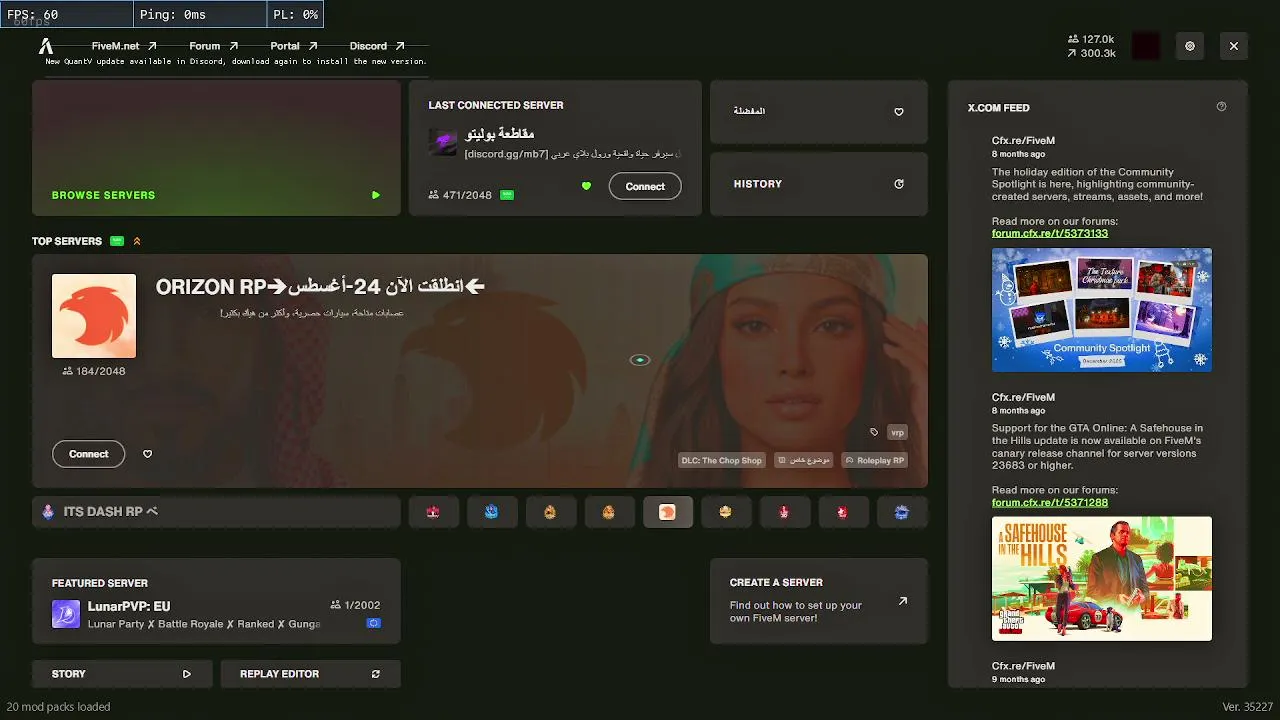1280x720 pixels.
Task: Select the selected orange eagle server icon
Action: [667, 512]
